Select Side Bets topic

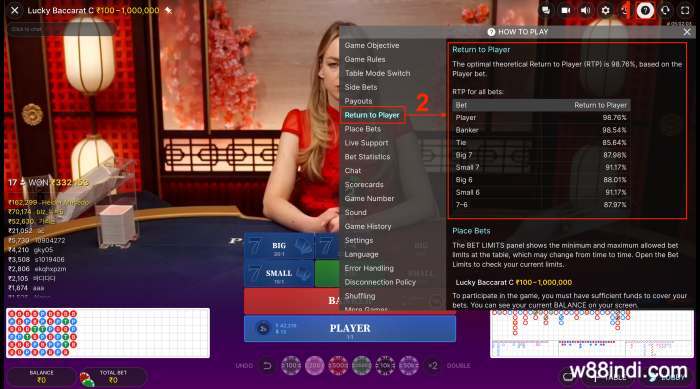[x=361, y=87]
